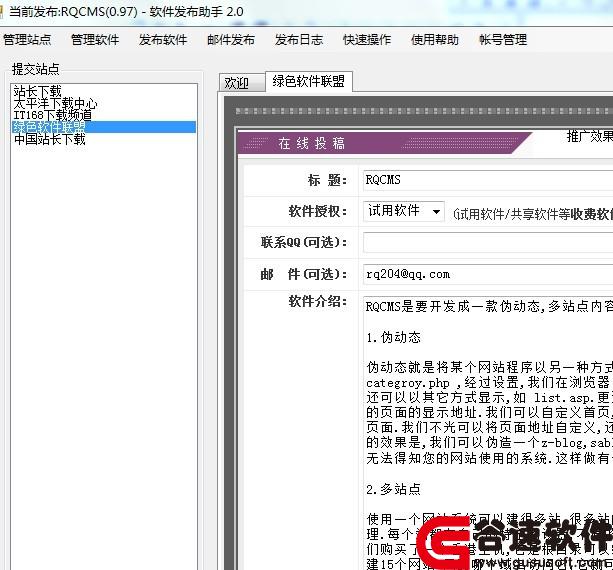Image resolution: width=613 pixels, height=570 pixels.
Task: Open the 管理站点 menu
Action: (27, 39)
